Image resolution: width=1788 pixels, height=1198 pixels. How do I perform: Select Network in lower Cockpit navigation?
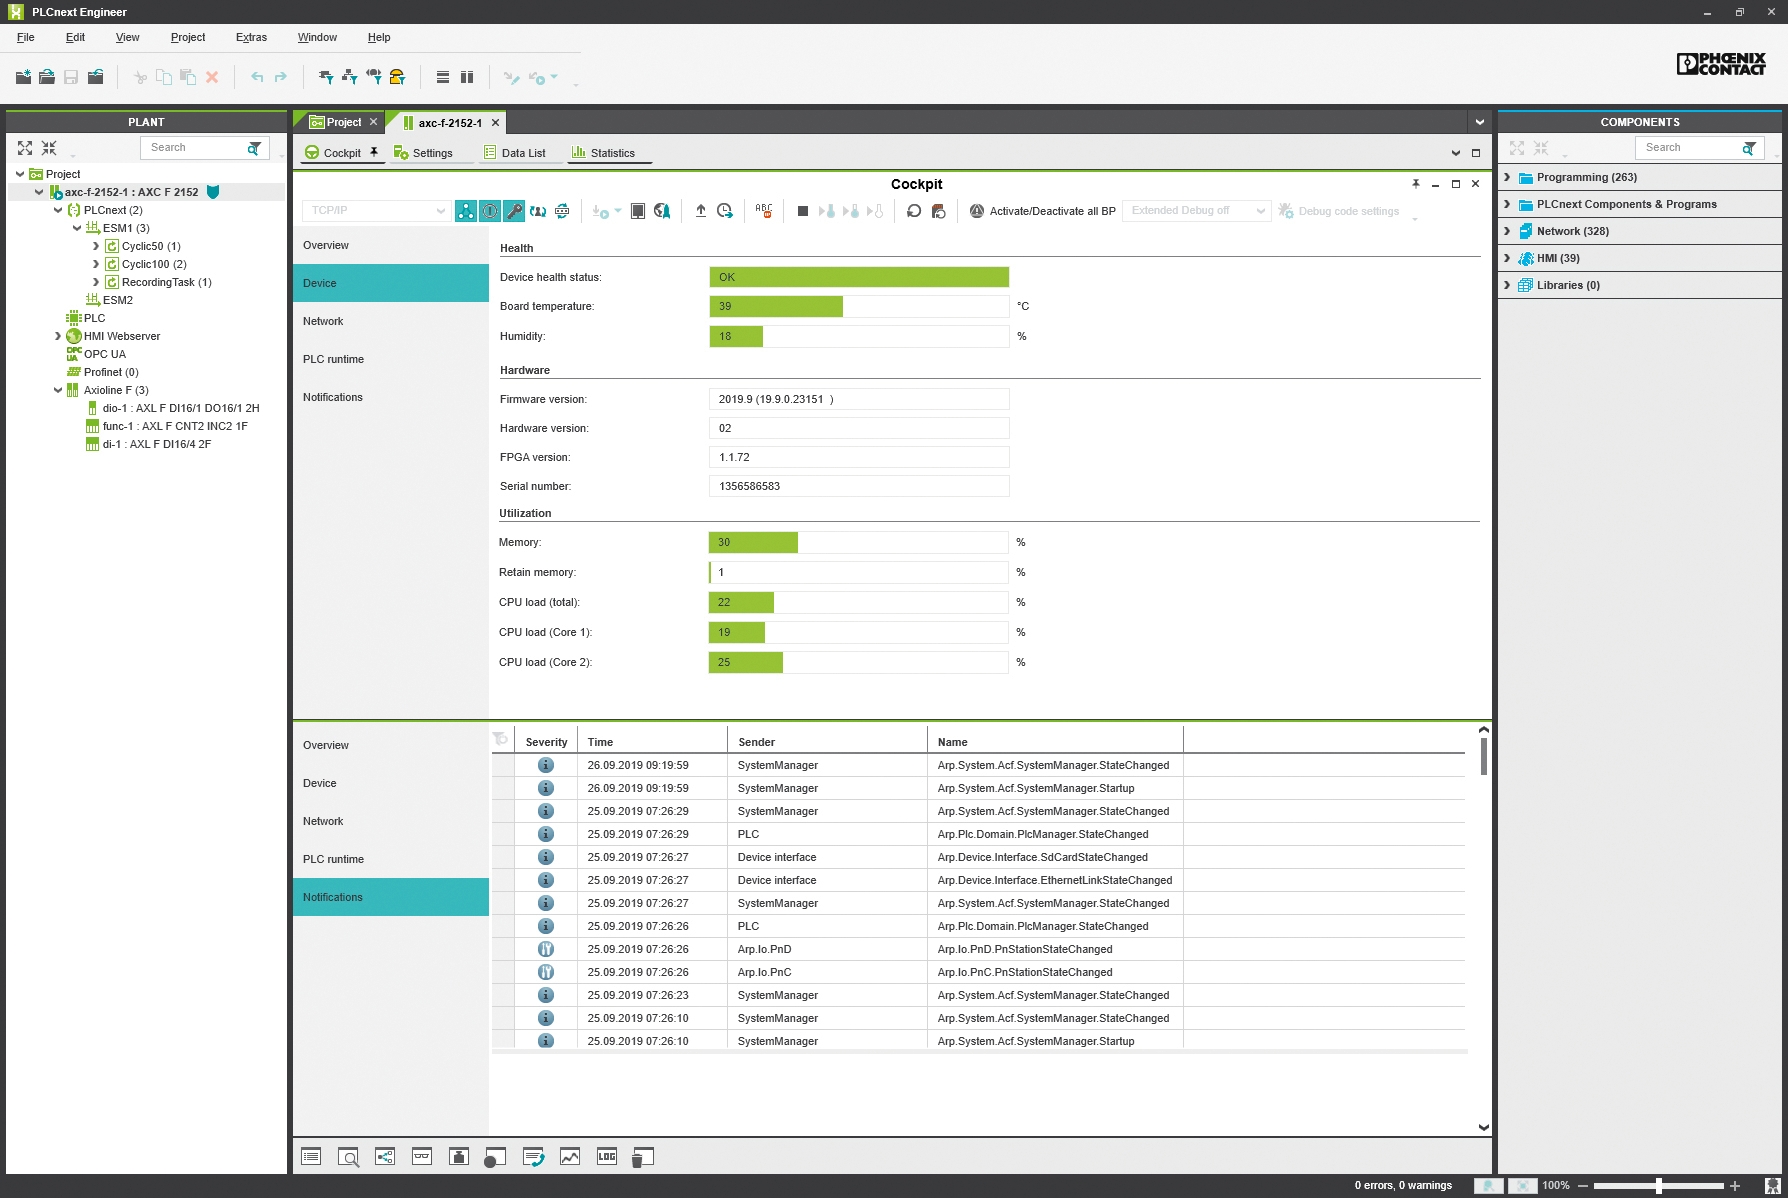click(391, 821)
